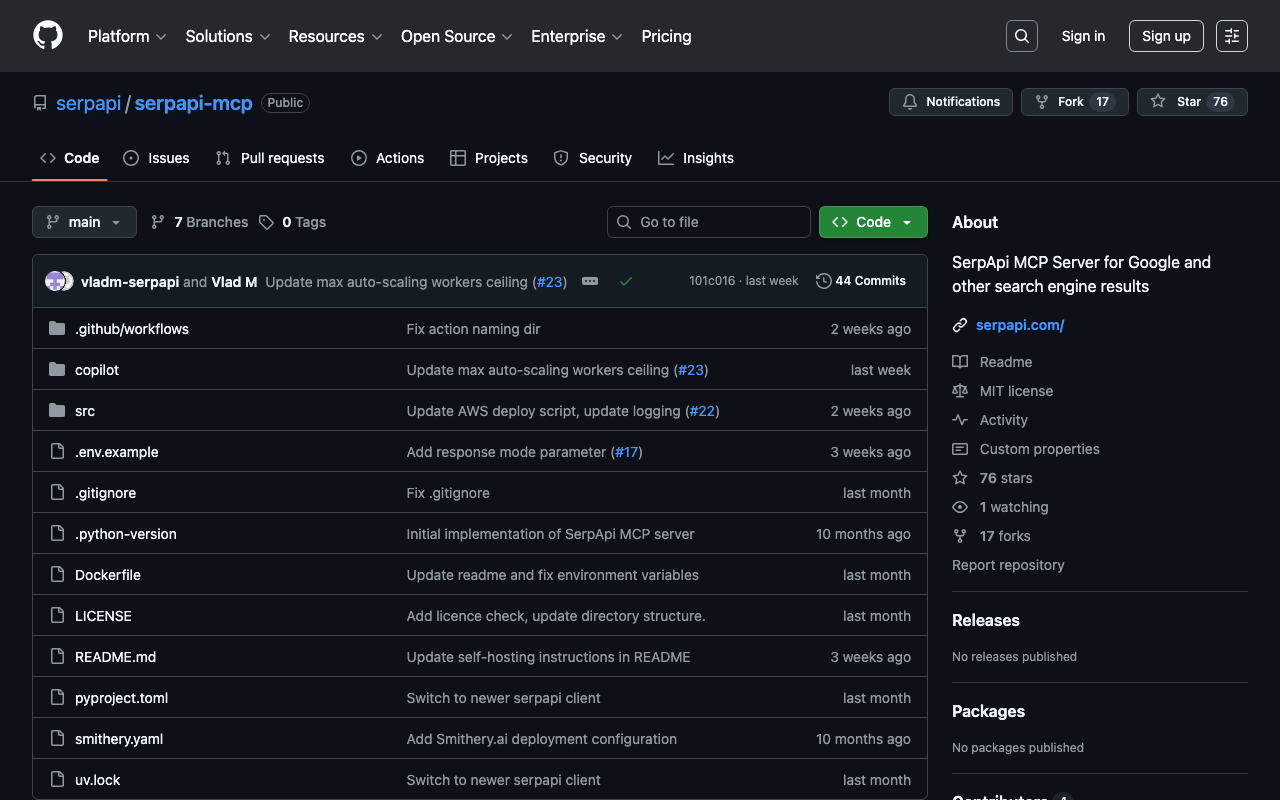Star the serpapi-mcp repository
This screenshot has width=1280, height=800.
(x=1191, y=102)
